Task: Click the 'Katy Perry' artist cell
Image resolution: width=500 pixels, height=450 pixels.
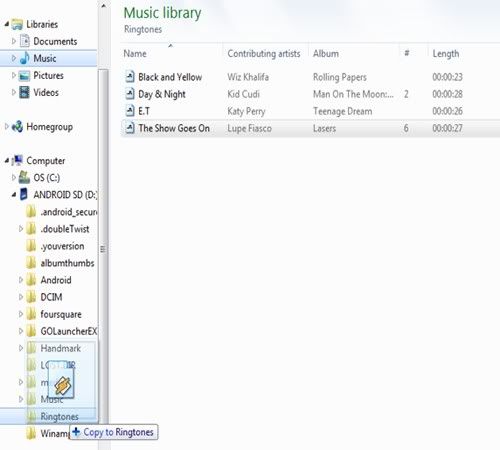Action: [x=246, y=111]
